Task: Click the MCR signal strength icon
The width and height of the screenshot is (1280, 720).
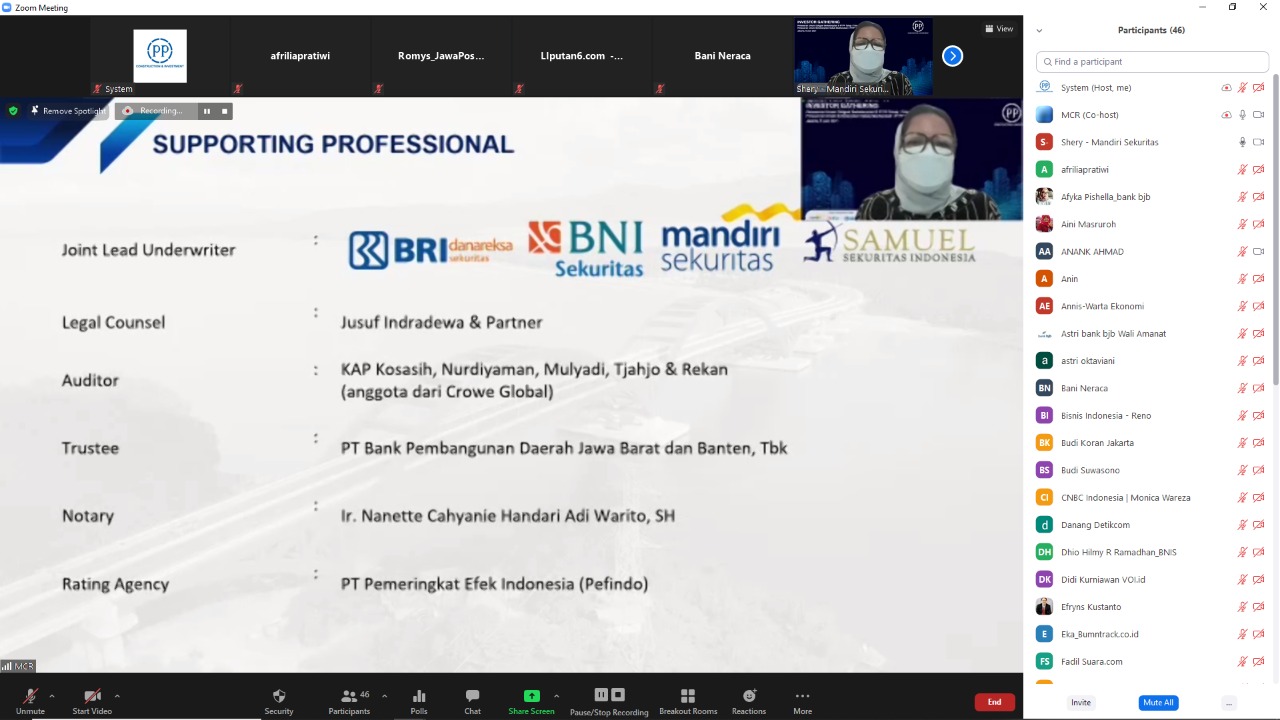Action: tap(7, 666)
